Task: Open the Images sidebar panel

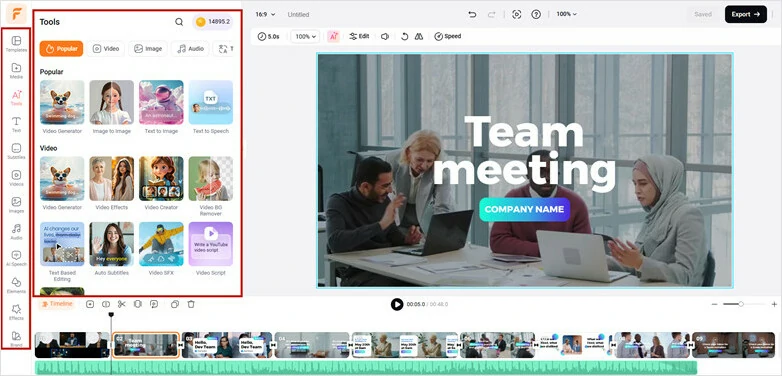Action: pyautogui.click(x=16, y=205)
